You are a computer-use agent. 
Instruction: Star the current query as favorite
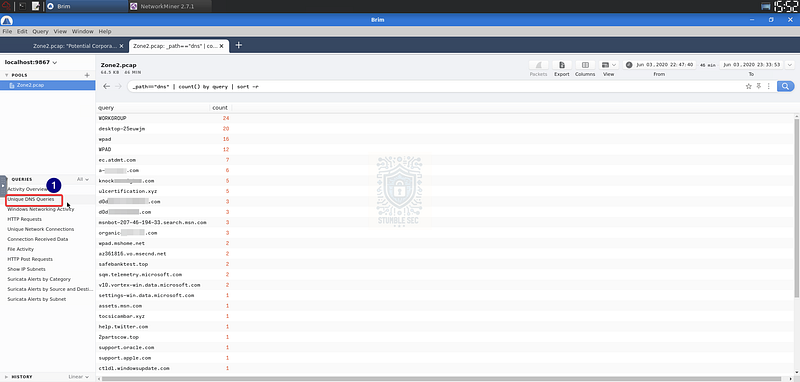(x=749, y=86)
